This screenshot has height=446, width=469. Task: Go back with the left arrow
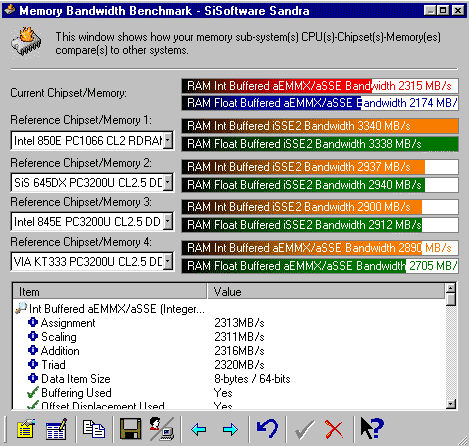tap(199, 429)
